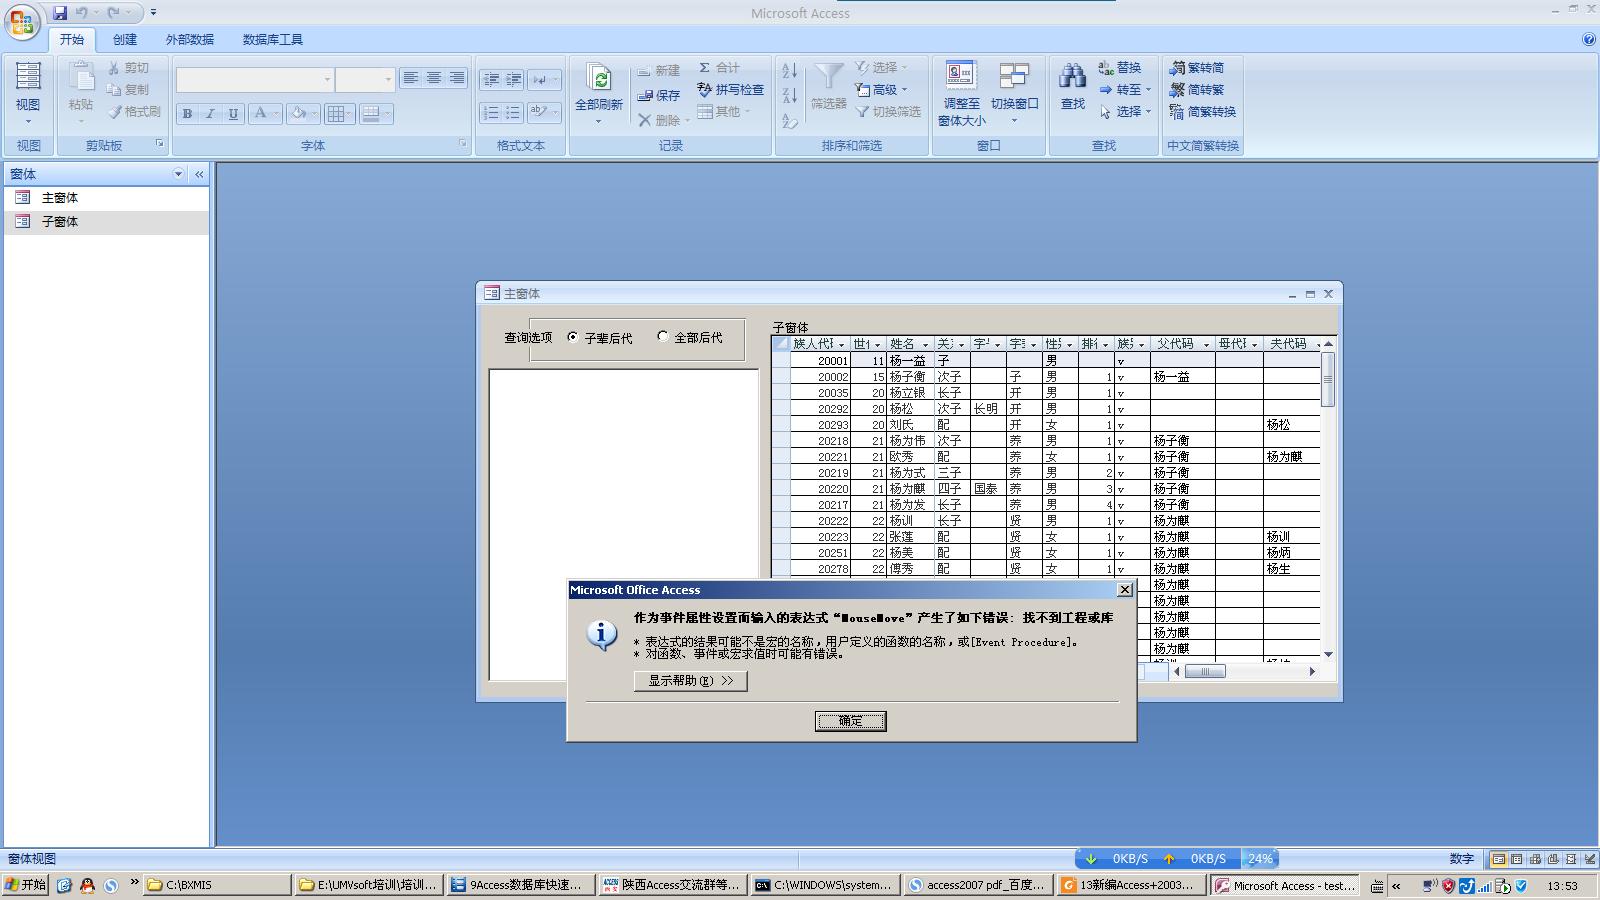
Task: Click the 视图 (View) button icon
Action: coord(28,75)
